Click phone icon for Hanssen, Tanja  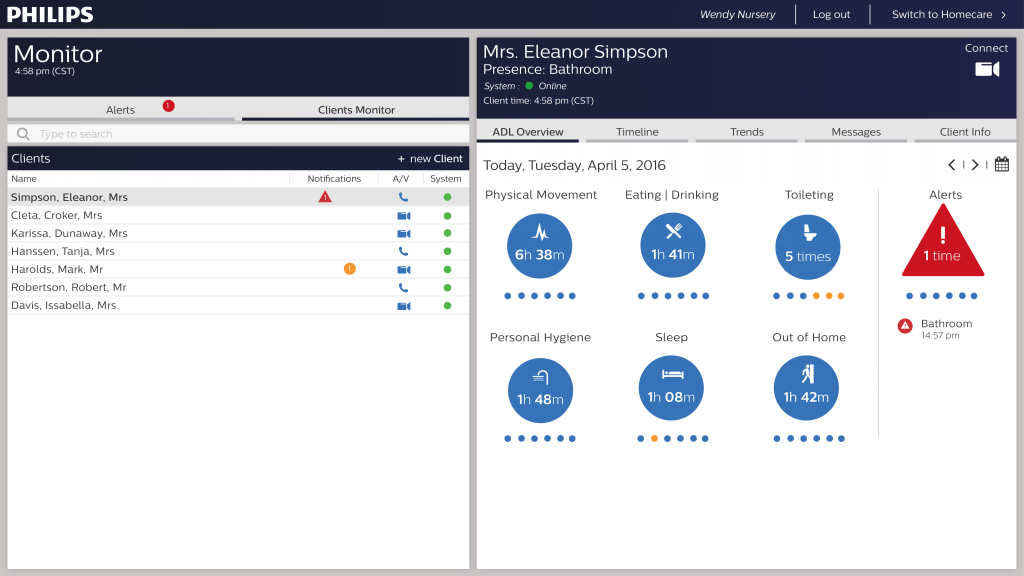click(403, 251)
